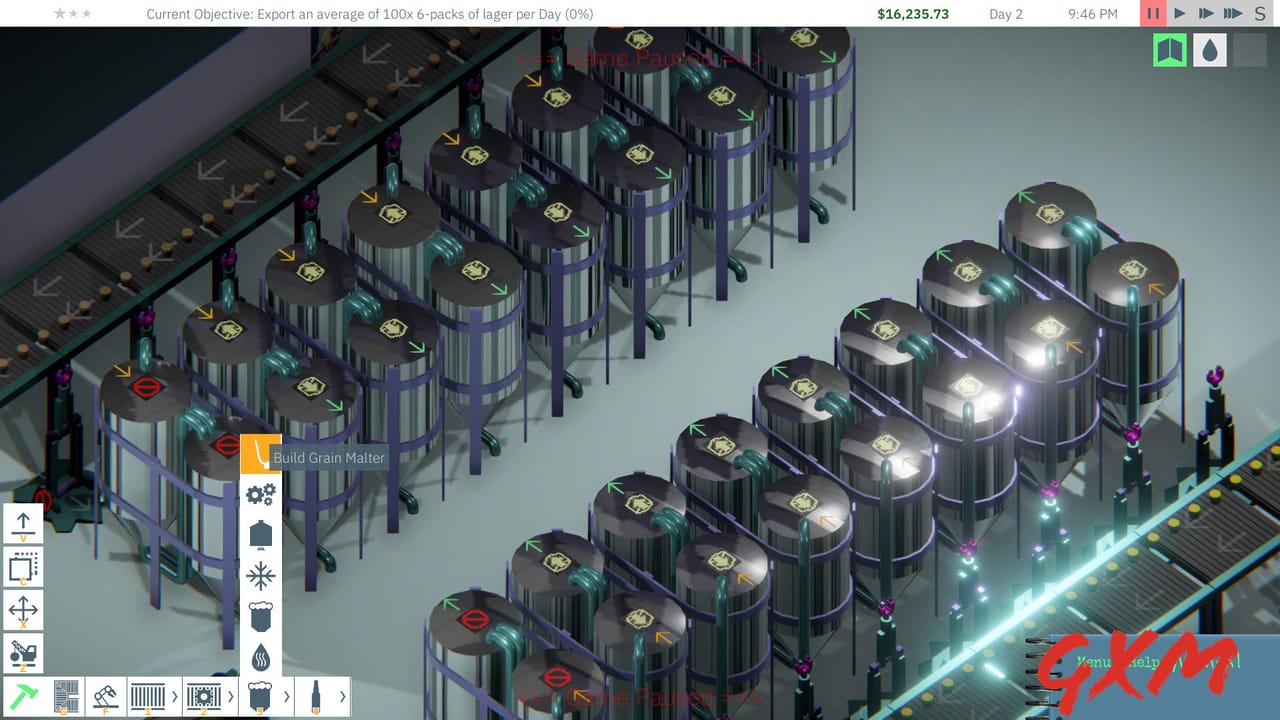1280x720 pixels.
Task: Expand the conveyor category chevron next to 1
Action: 176,695
